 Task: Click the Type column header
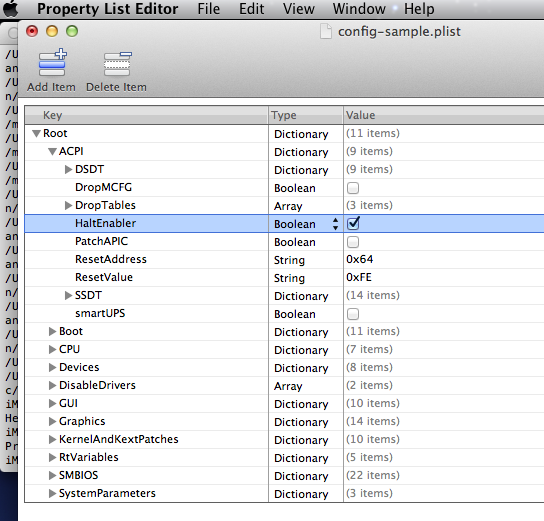tap(306, 115)
